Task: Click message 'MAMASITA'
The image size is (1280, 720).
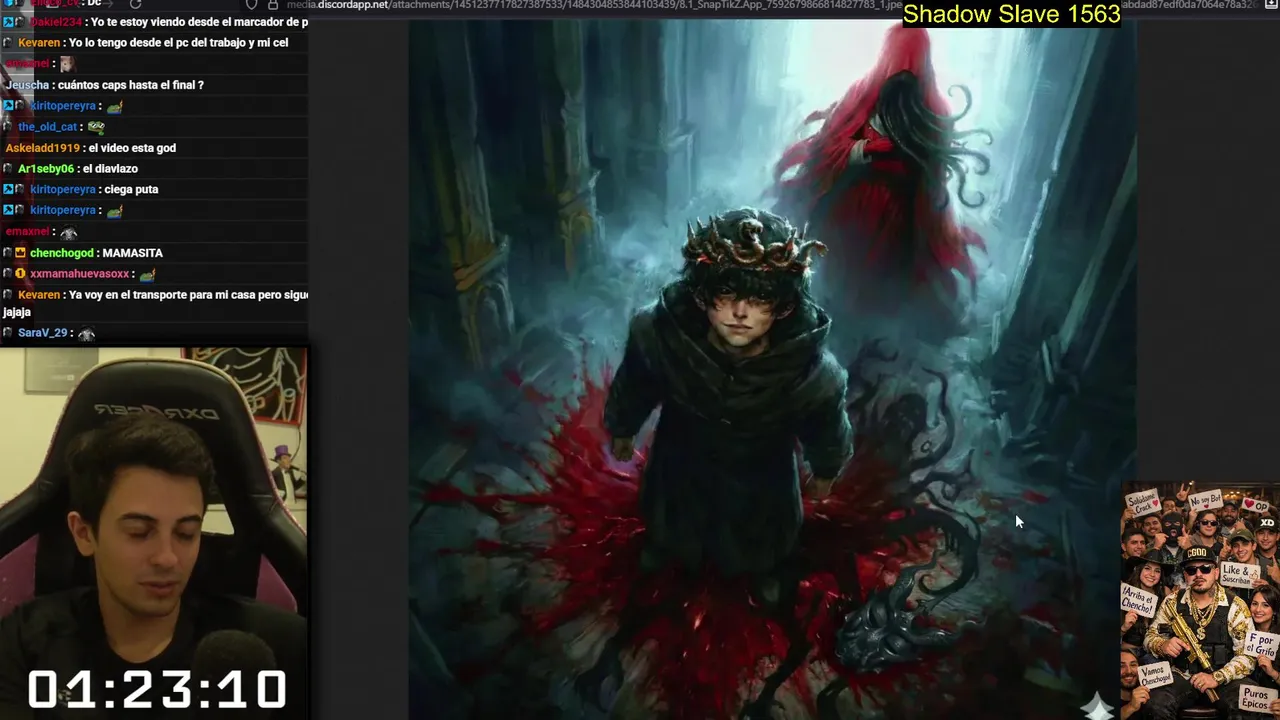Action: [x=133, y=253]
